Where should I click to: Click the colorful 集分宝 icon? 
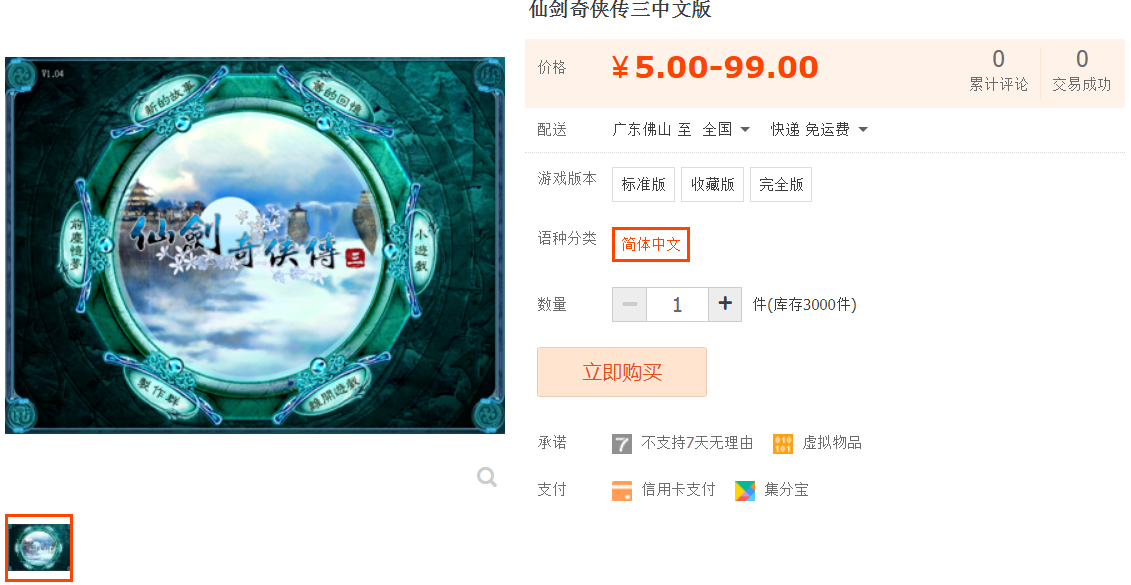(x=745, y=491)
